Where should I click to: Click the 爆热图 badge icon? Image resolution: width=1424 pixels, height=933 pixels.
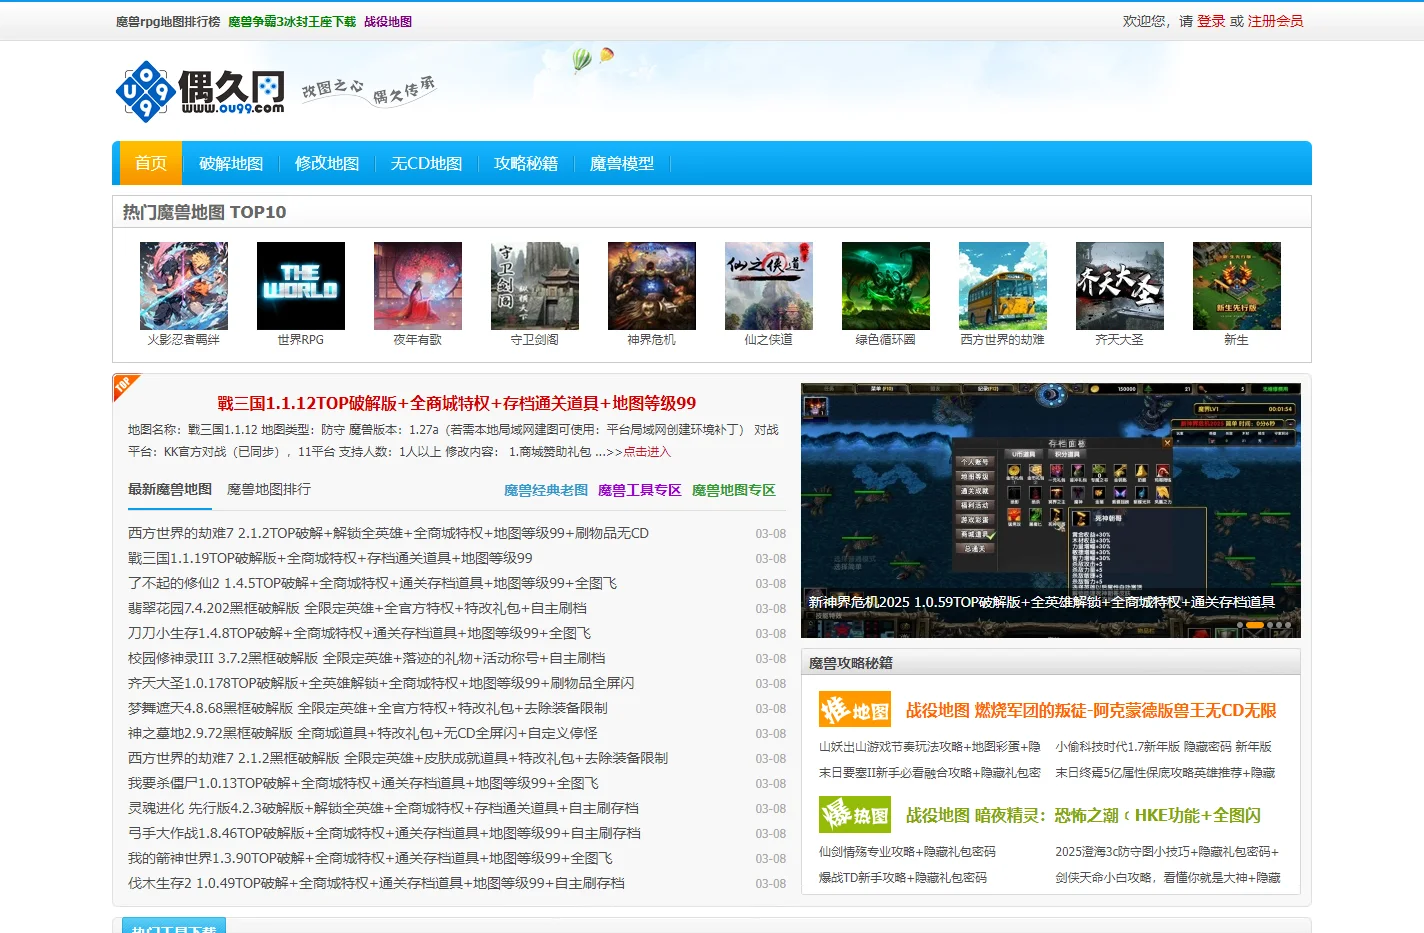855,815
